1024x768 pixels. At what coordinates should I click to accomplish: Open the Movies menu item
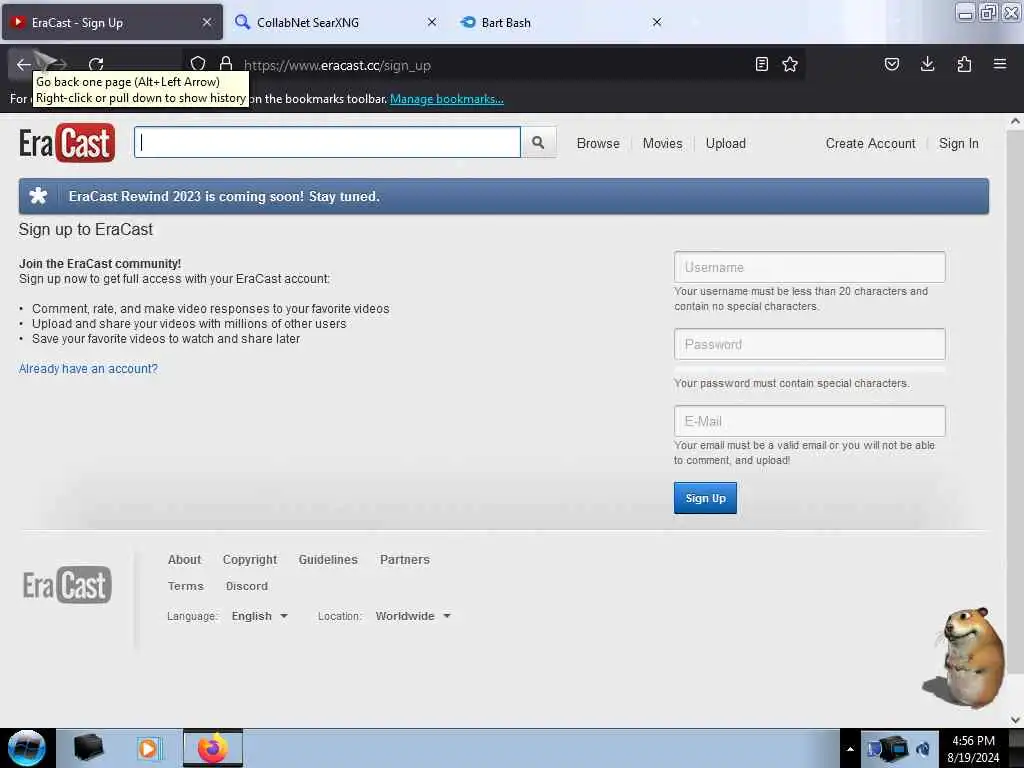(662, 144)
